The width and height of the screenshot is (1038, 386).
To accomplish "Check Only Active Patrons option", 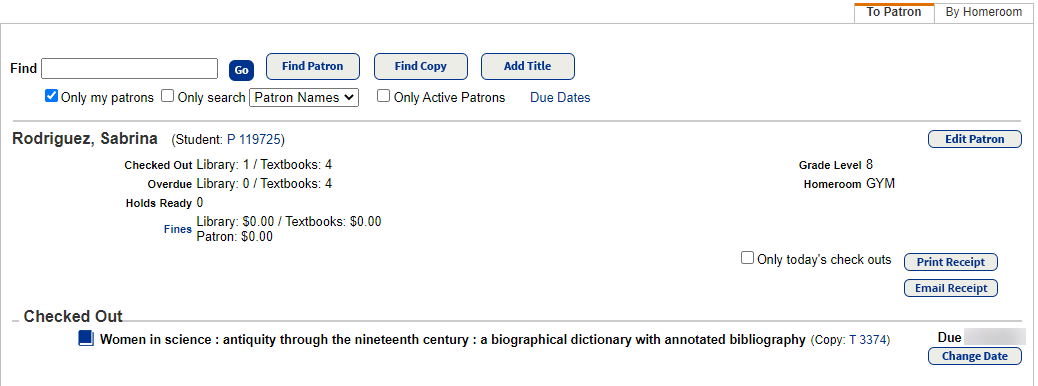I will click(383, 96).
